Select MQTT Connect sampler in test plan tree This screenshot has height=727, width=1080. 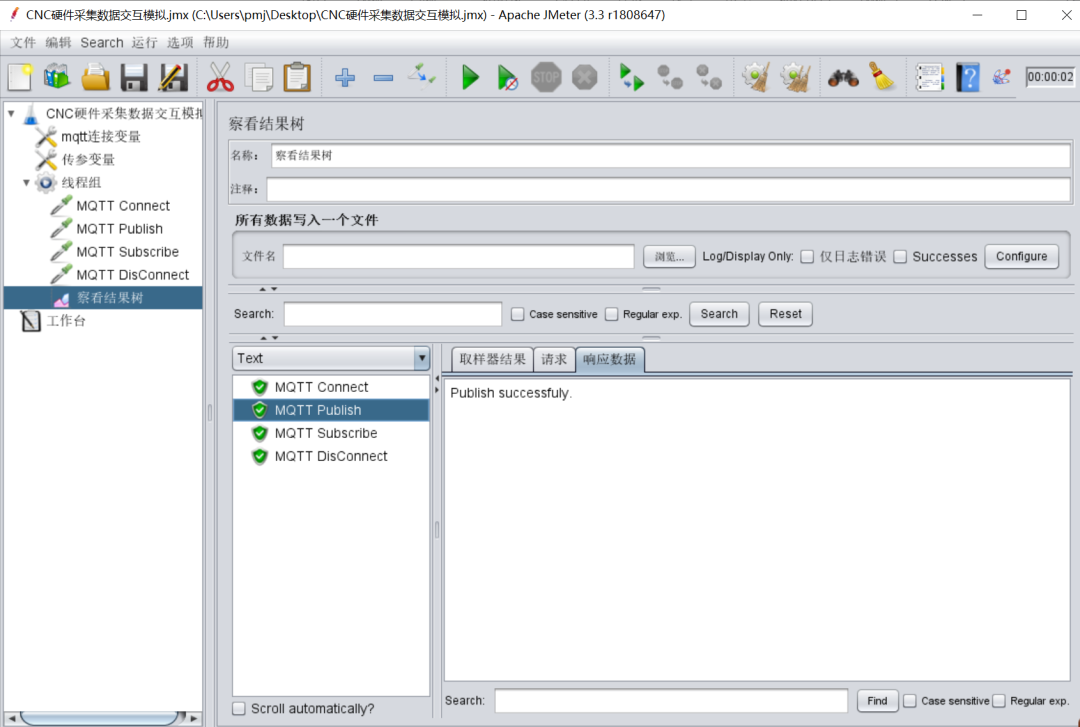pos(123,205)
